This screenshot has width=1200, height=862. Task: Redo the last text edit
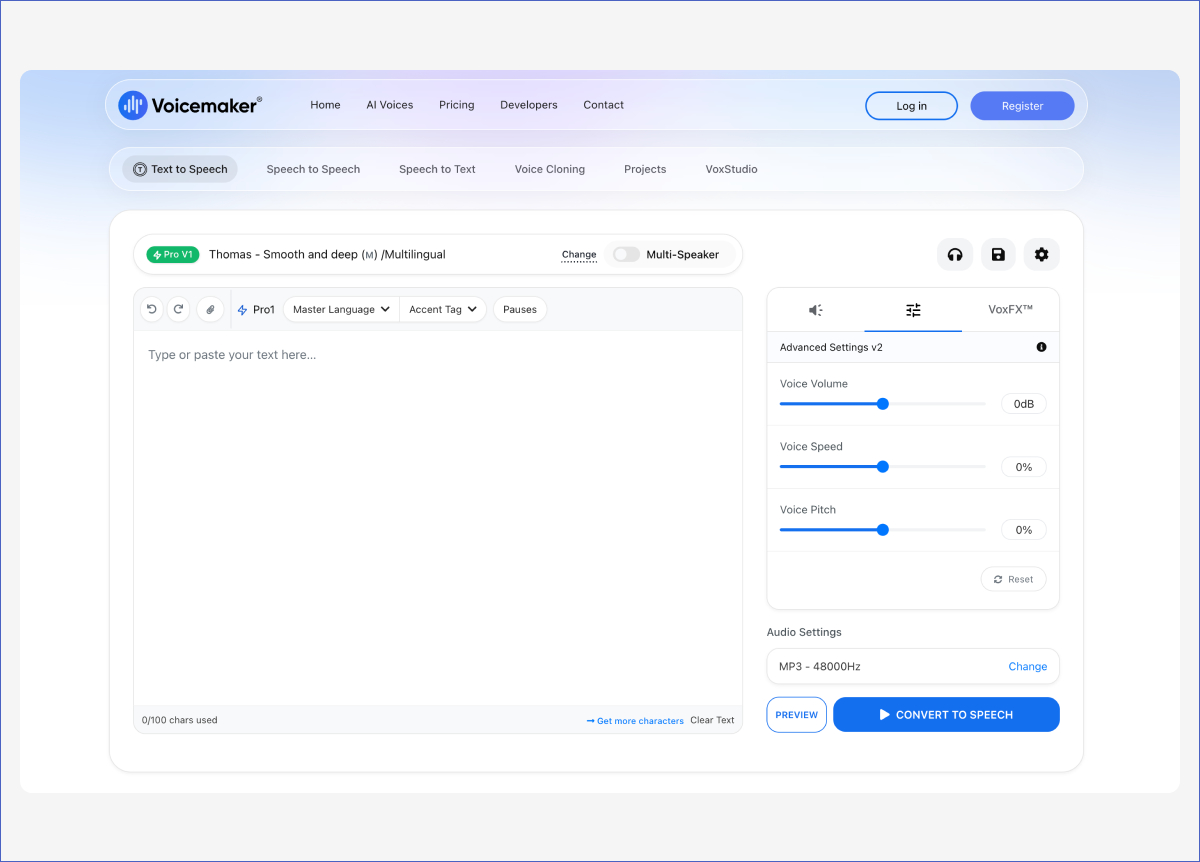178,310
